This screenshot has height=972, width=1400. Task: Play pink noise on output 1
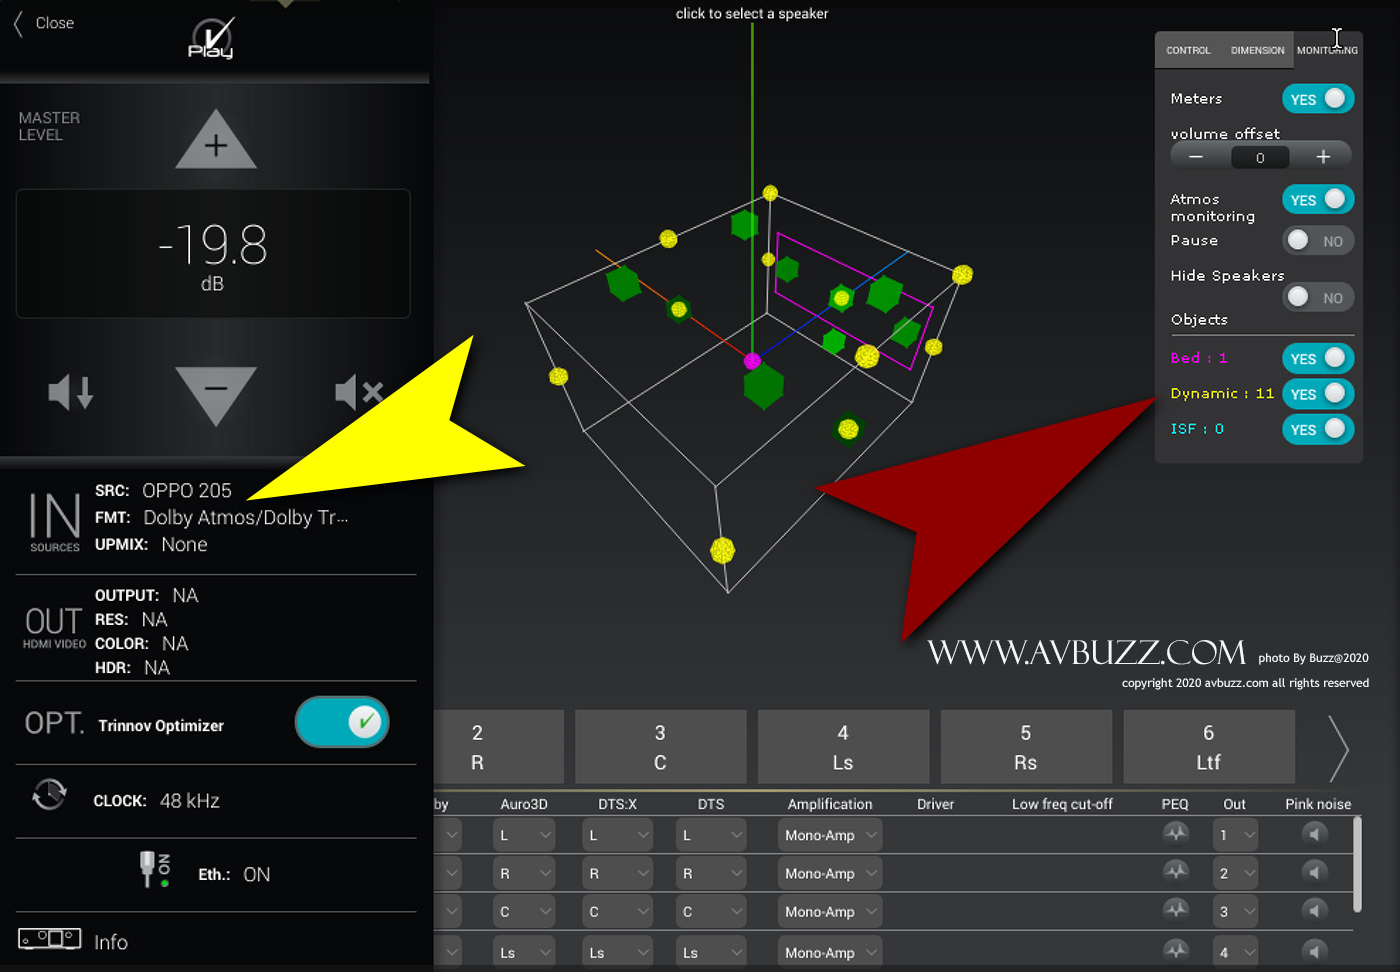coord(1315,834)
